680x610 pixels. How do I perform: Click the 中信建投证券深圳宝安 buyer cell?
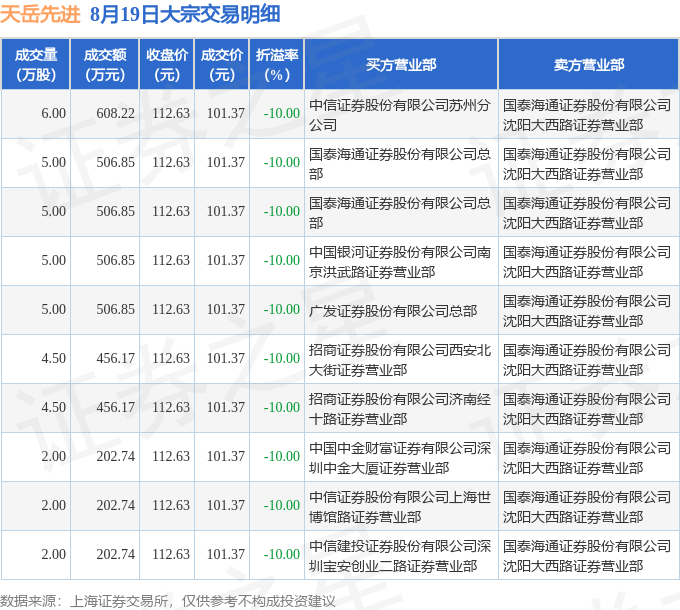[400, 556]
